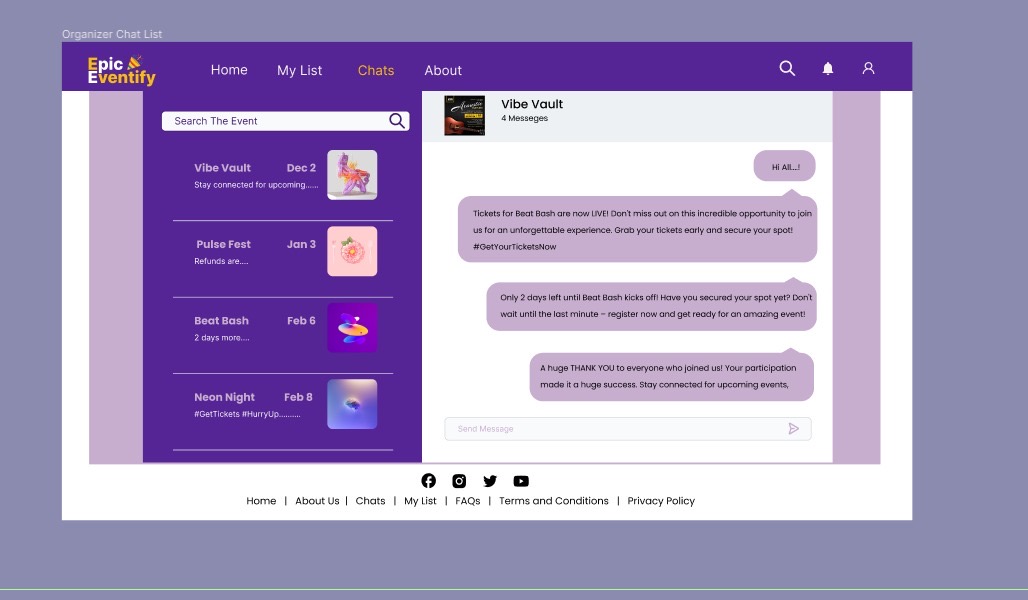Open the Twitter icon in the footer

tap(490, 481)
